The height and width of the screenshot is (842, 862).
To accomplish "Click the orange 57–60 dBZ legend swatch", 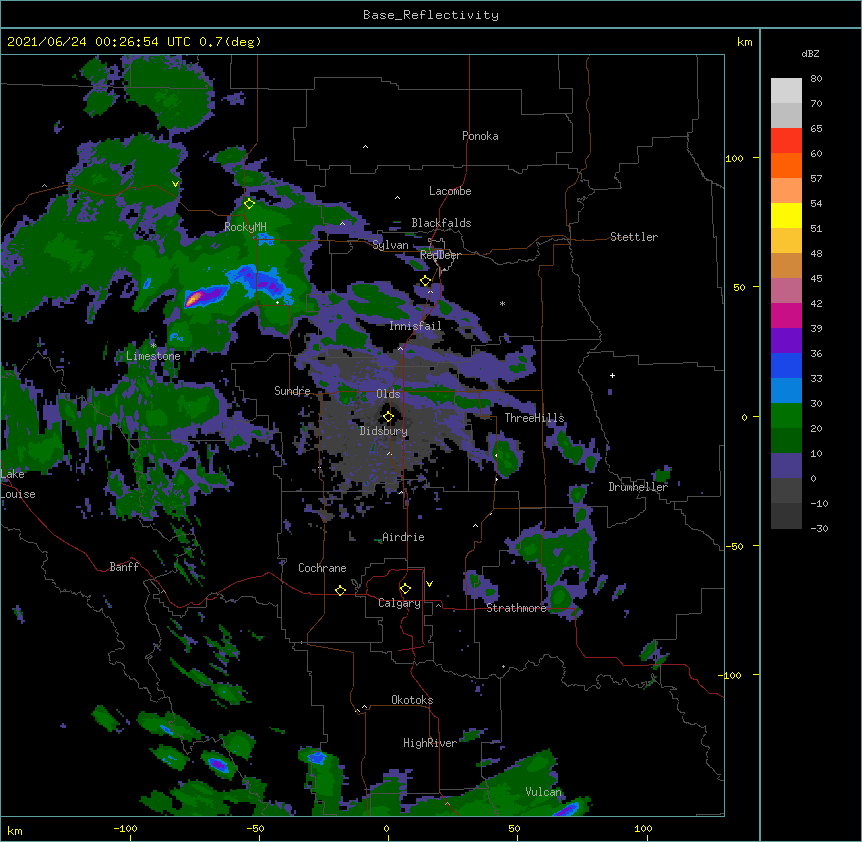I will (786, 165).
